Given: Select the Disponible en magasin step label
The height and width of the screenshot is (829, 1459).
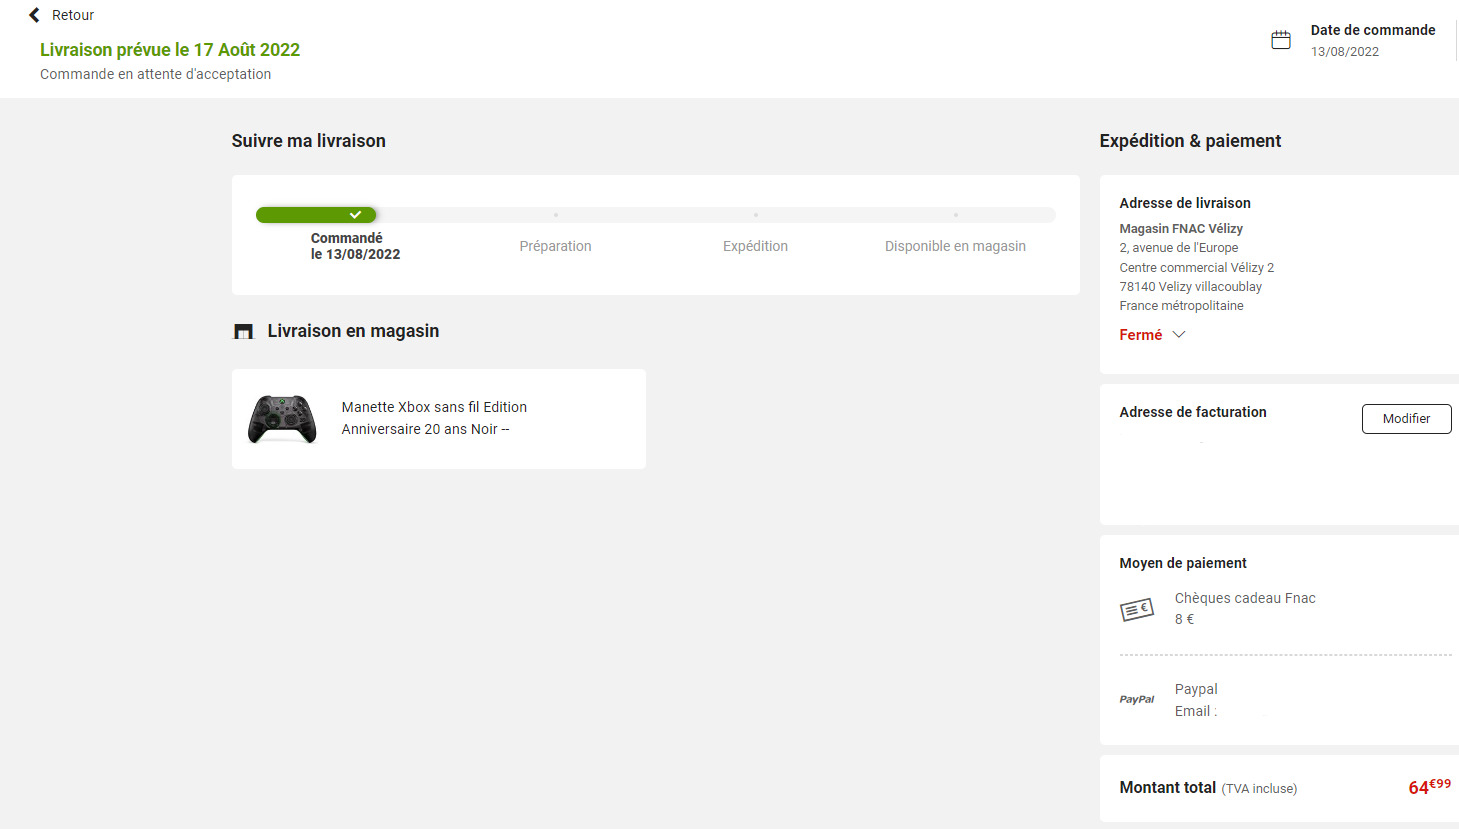Looking at the screenshot, I should click(955, 246).
